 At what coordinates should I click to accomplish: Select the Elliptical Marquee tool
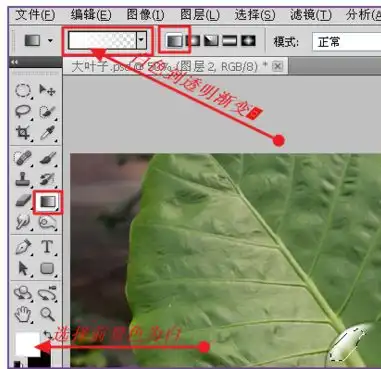[23, 90]
